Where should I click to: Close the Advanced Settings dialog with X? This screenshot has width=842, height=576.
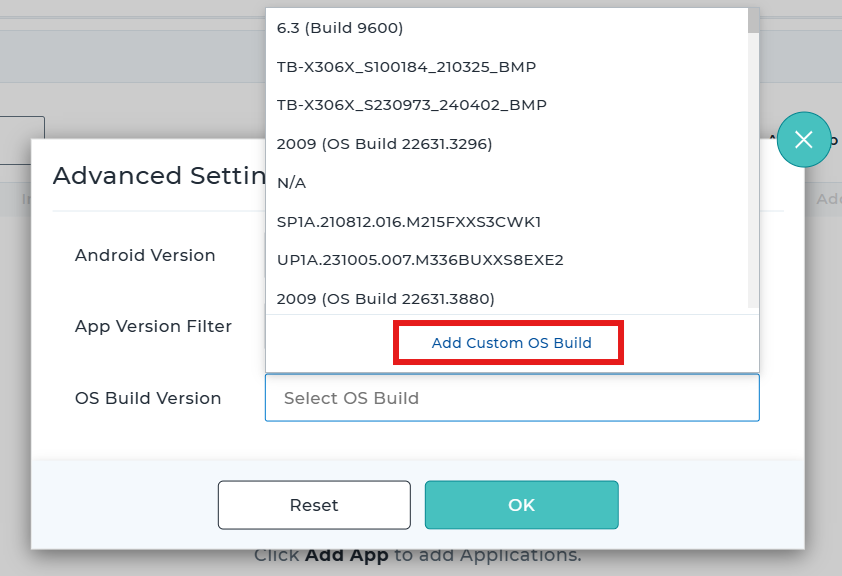coord(803,140)
